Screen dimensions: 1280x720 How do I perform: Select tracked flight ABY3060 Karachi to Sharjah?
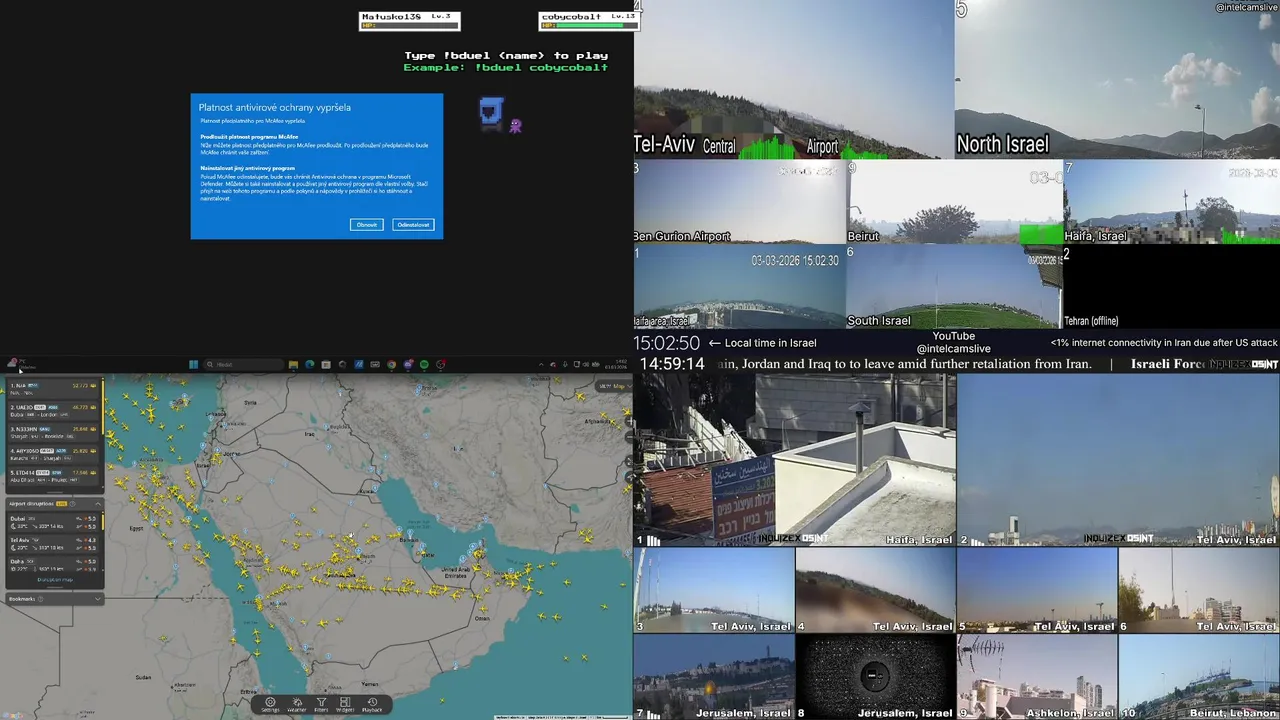click(53, 453)
